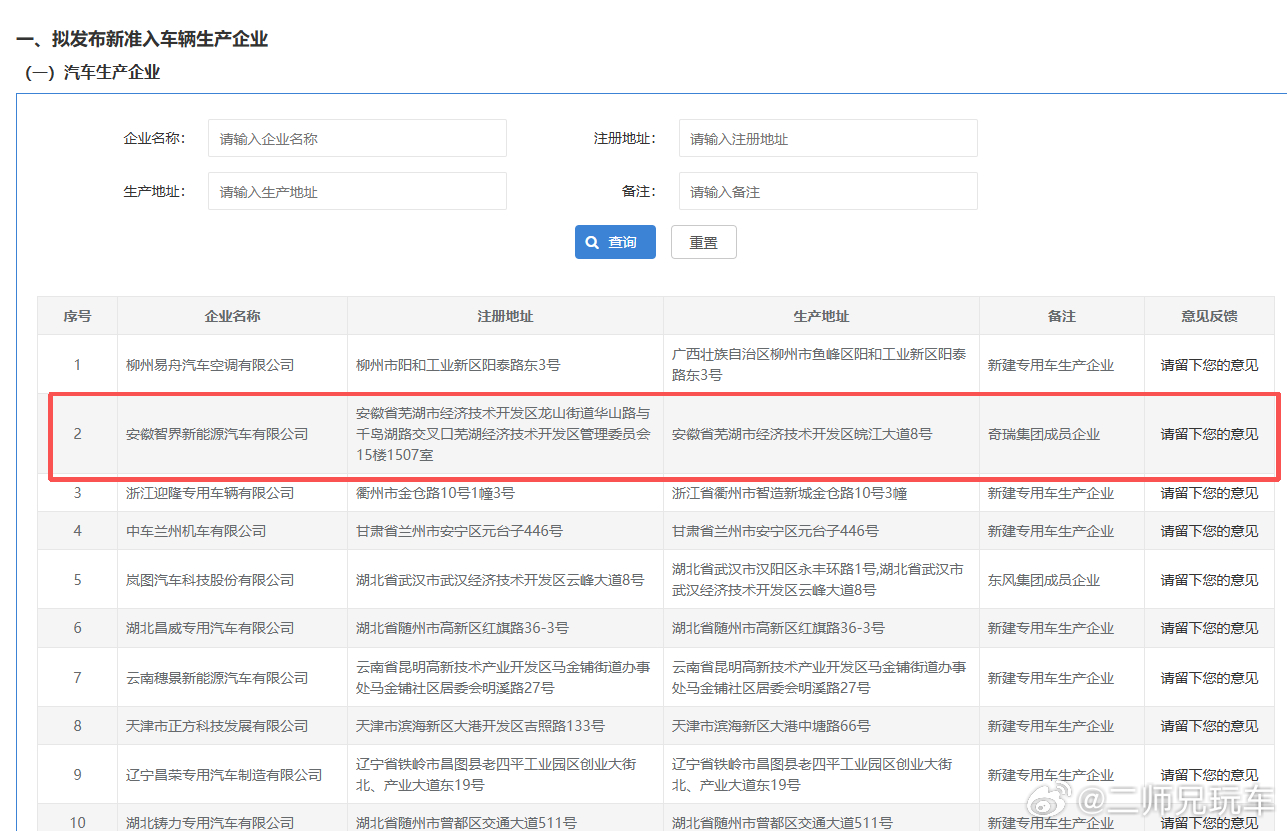Click the 重置 reset button

tap(704, 242)
